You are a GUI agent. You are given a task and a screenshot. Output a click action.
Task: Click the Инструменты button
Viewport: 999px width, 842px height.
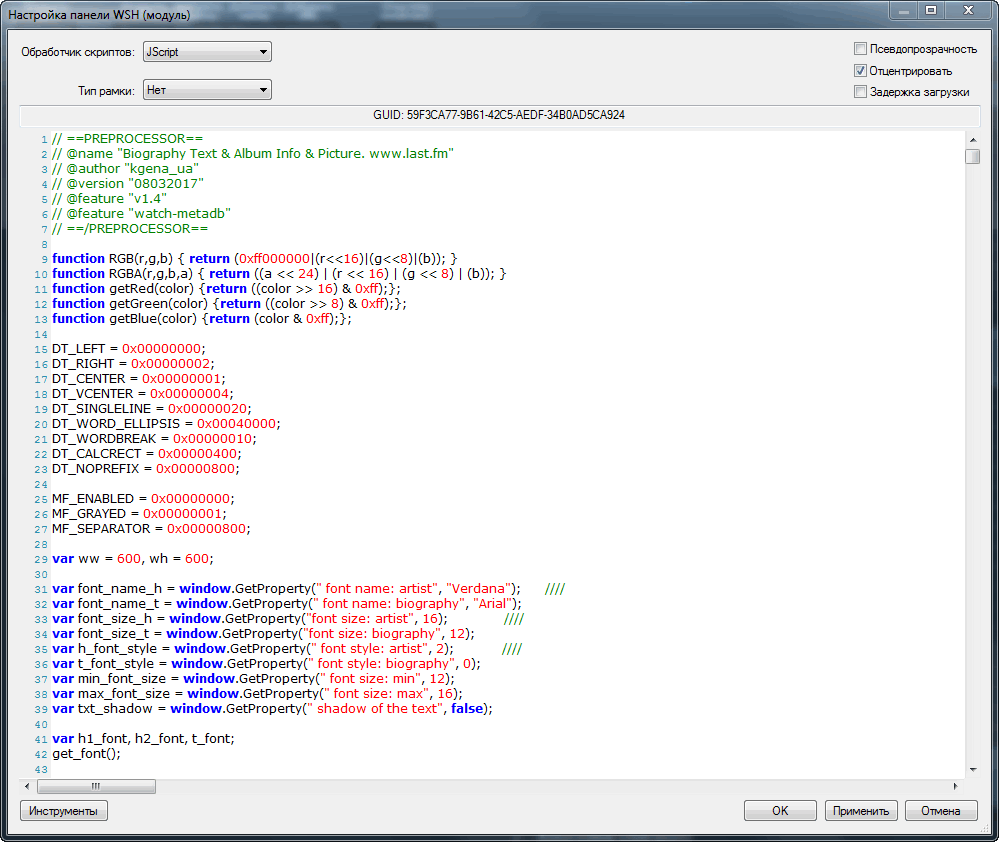[64, 811]
